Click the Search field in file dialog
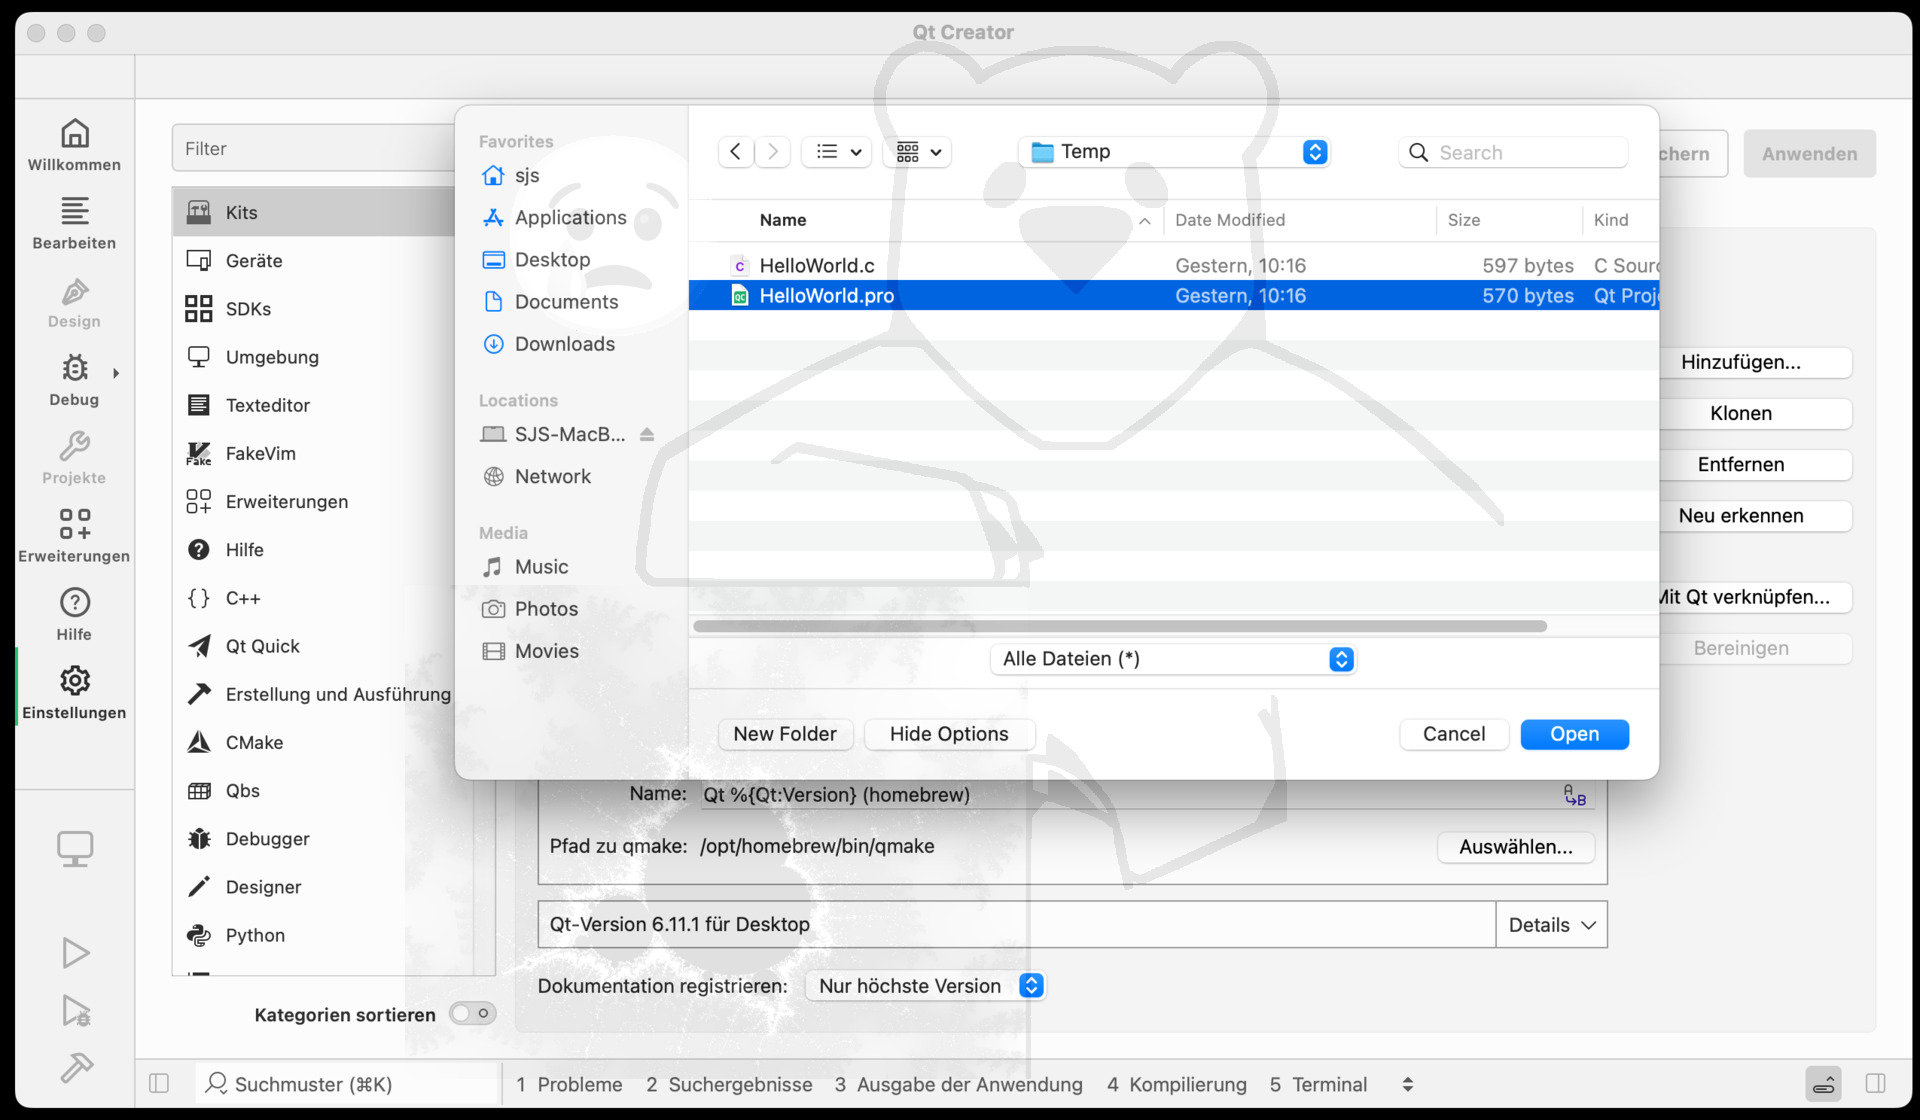Screen dimensions: 1920x1120 (1514, 152)
